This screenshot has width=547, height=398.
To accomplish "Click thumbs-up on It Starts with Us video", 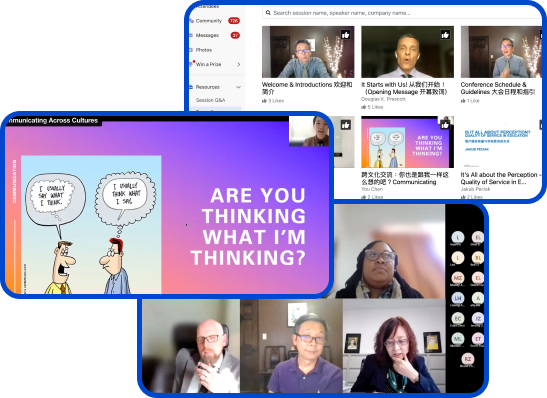I will point(445,35).
